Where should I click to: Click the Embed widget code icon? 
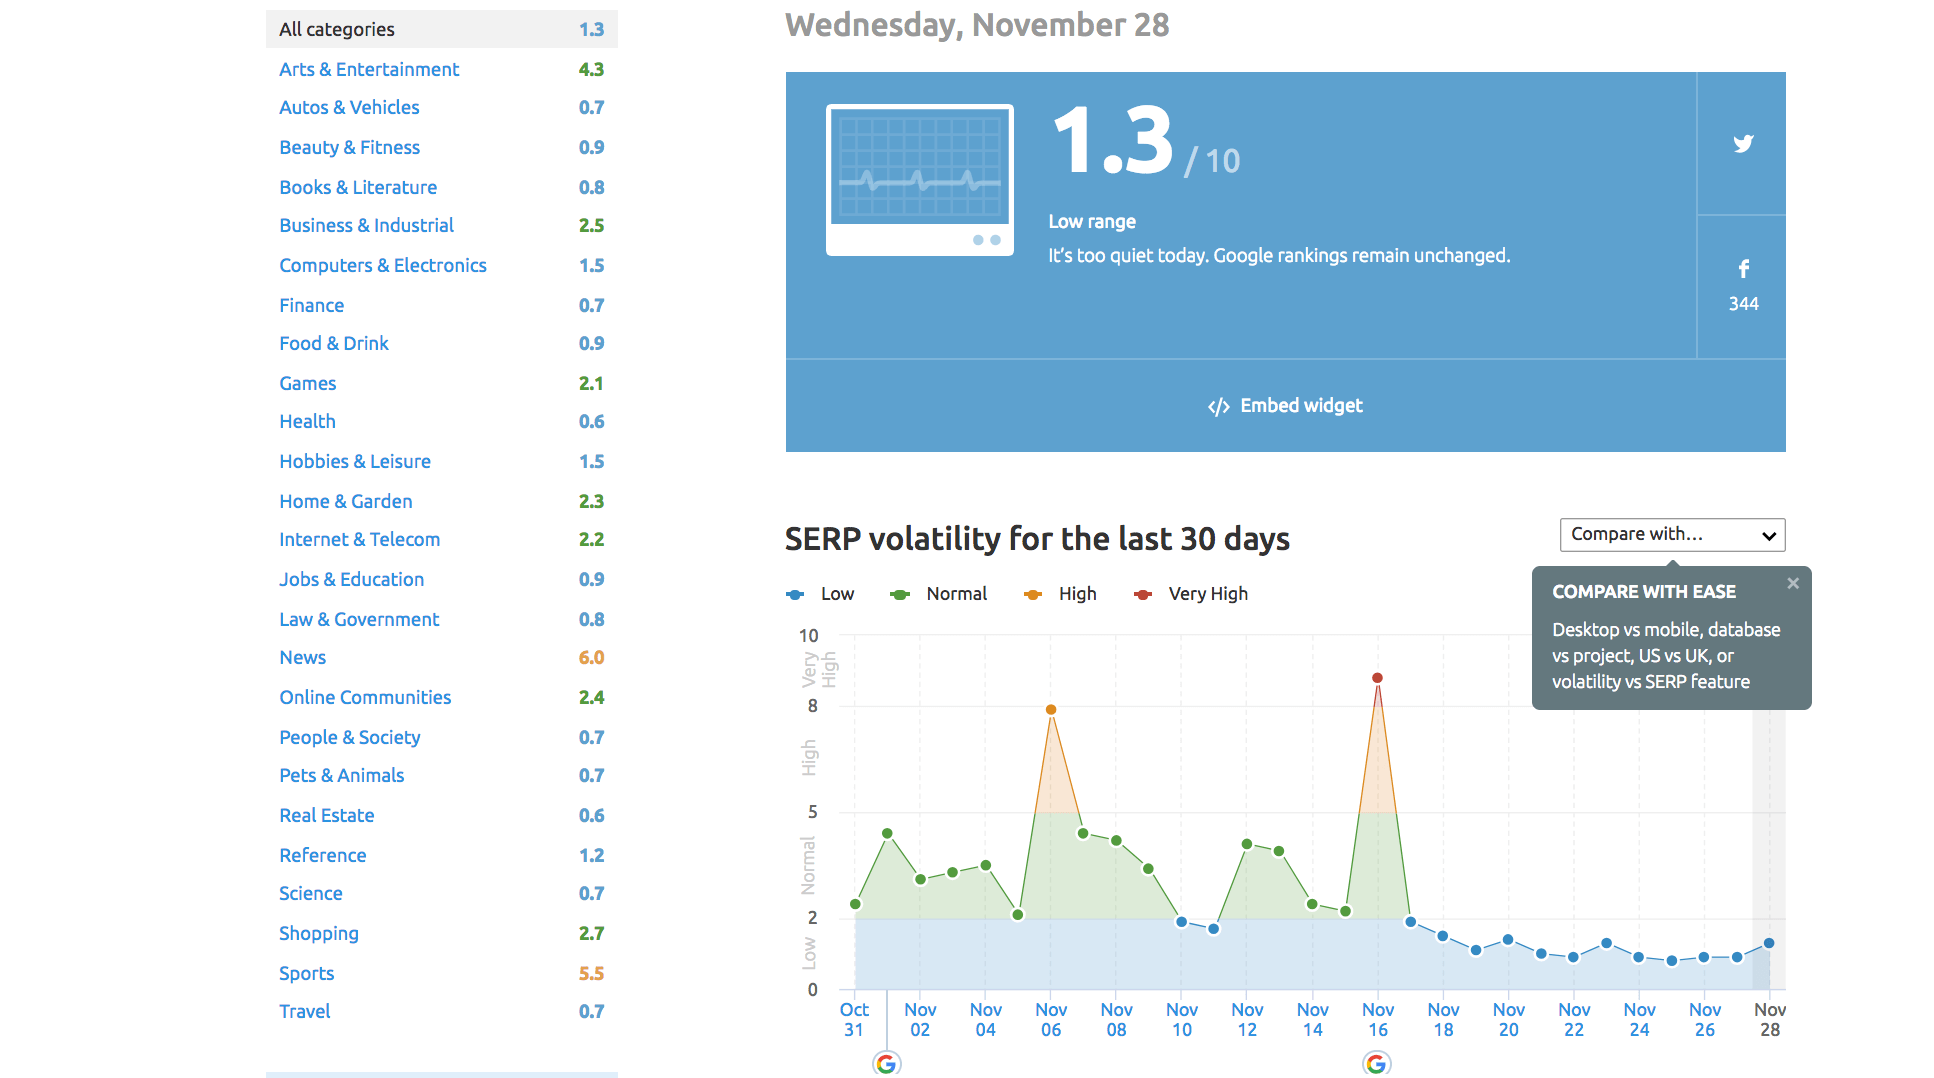pos(1217,405)
